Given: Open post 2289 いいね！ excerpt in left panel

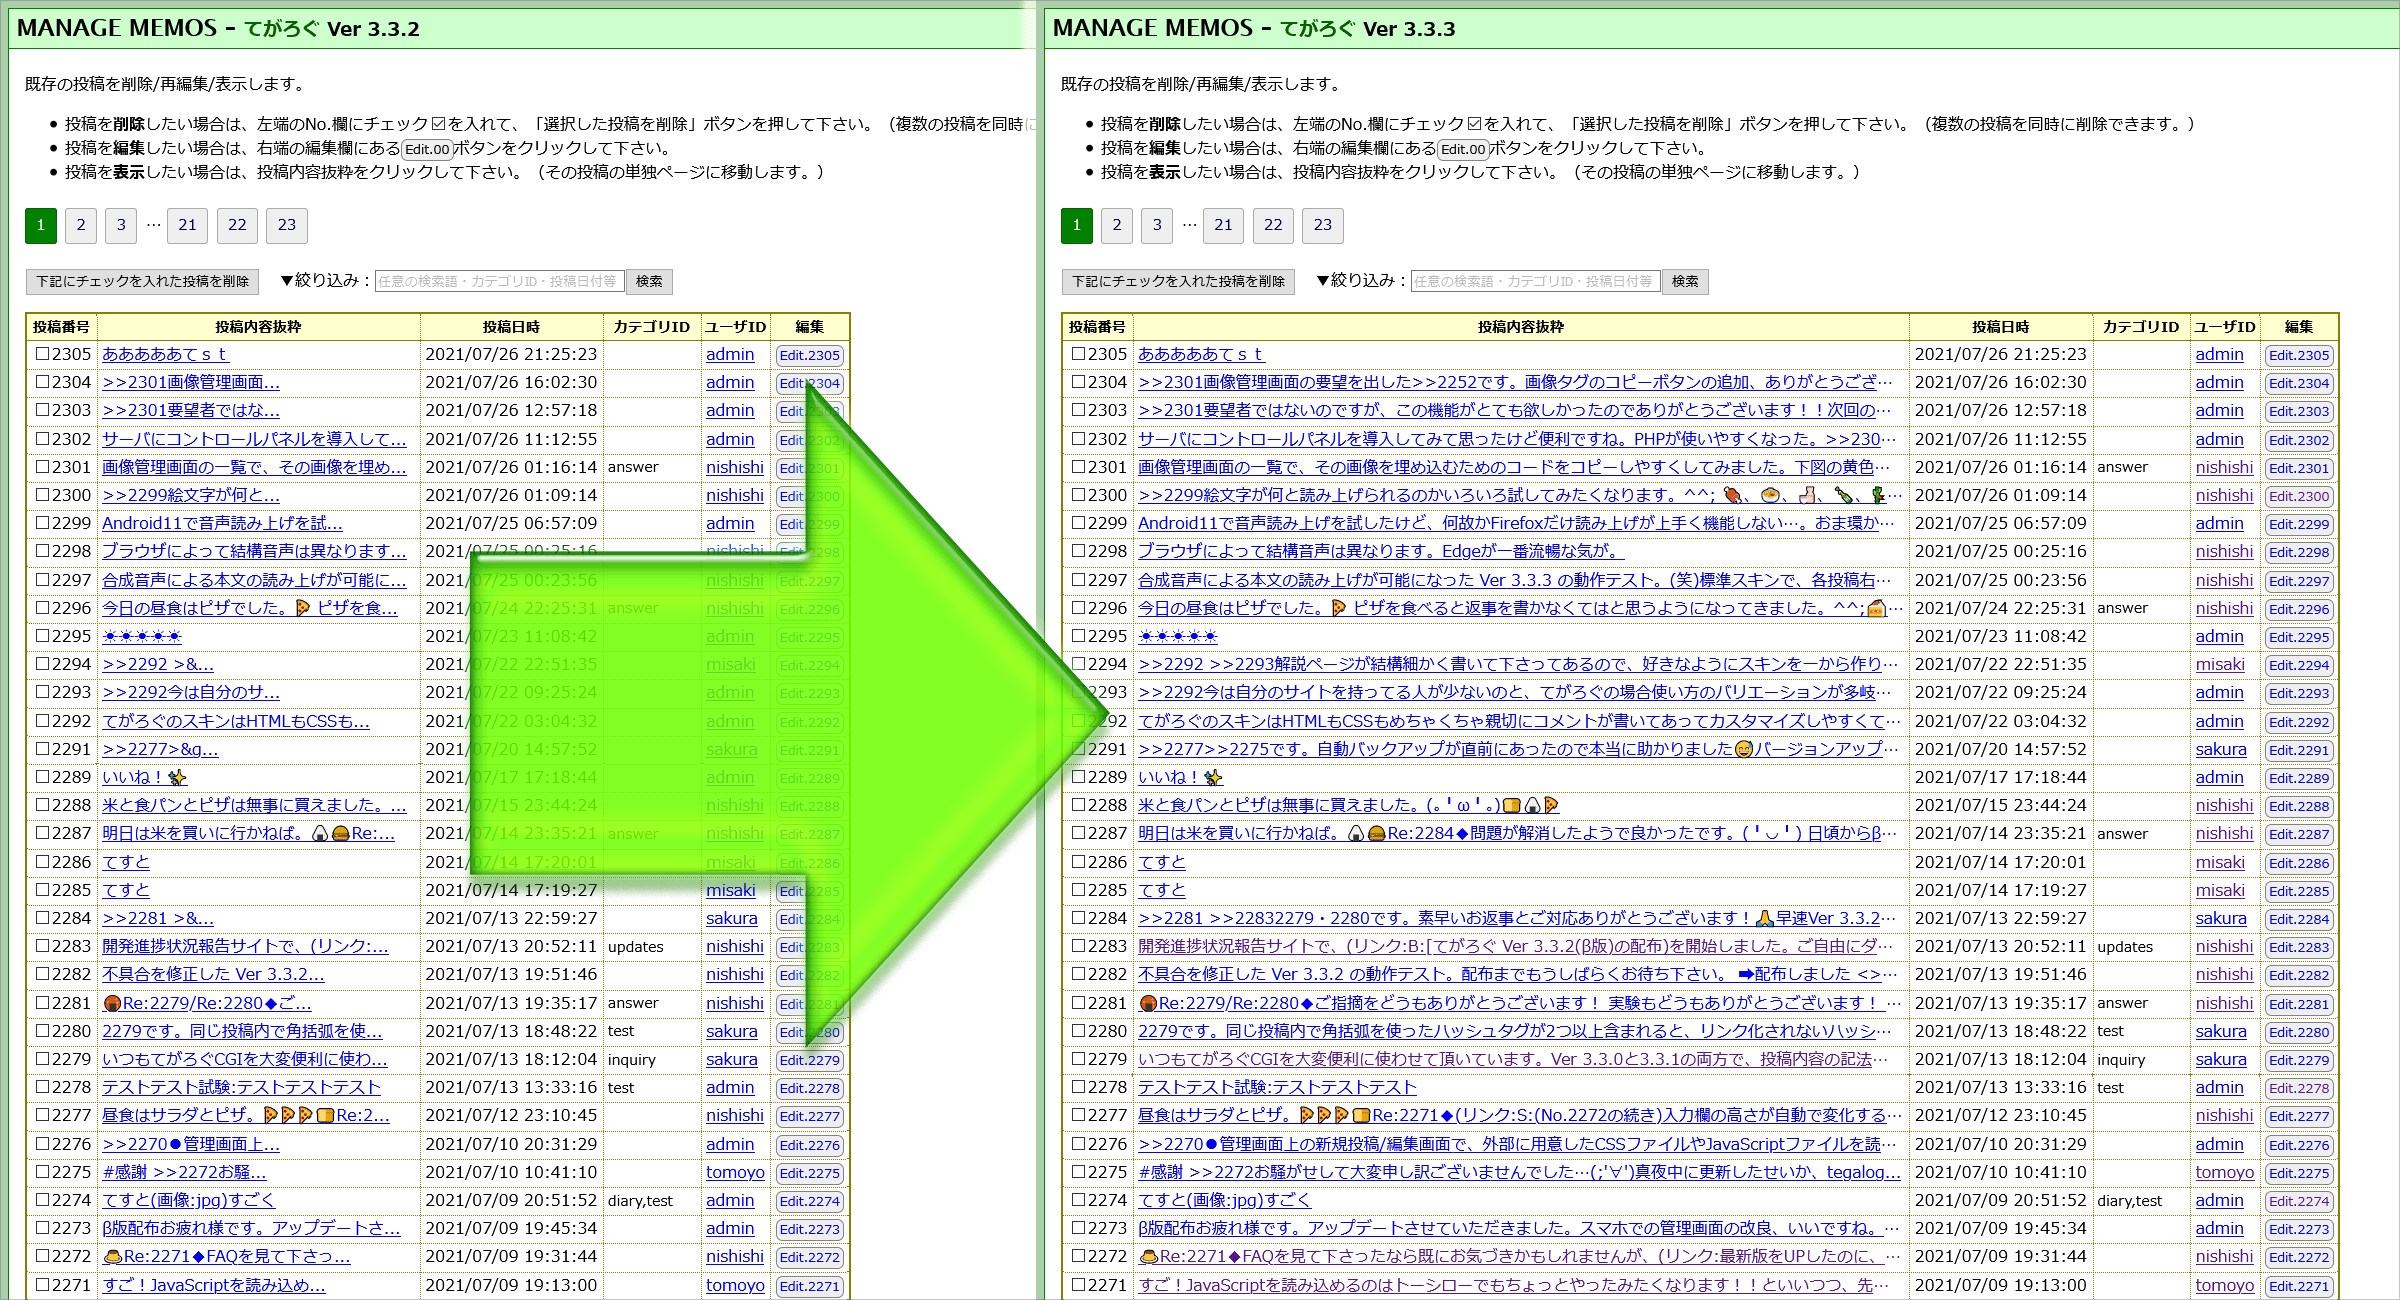Looking at the screenshot, I should (x=144, y=777).
